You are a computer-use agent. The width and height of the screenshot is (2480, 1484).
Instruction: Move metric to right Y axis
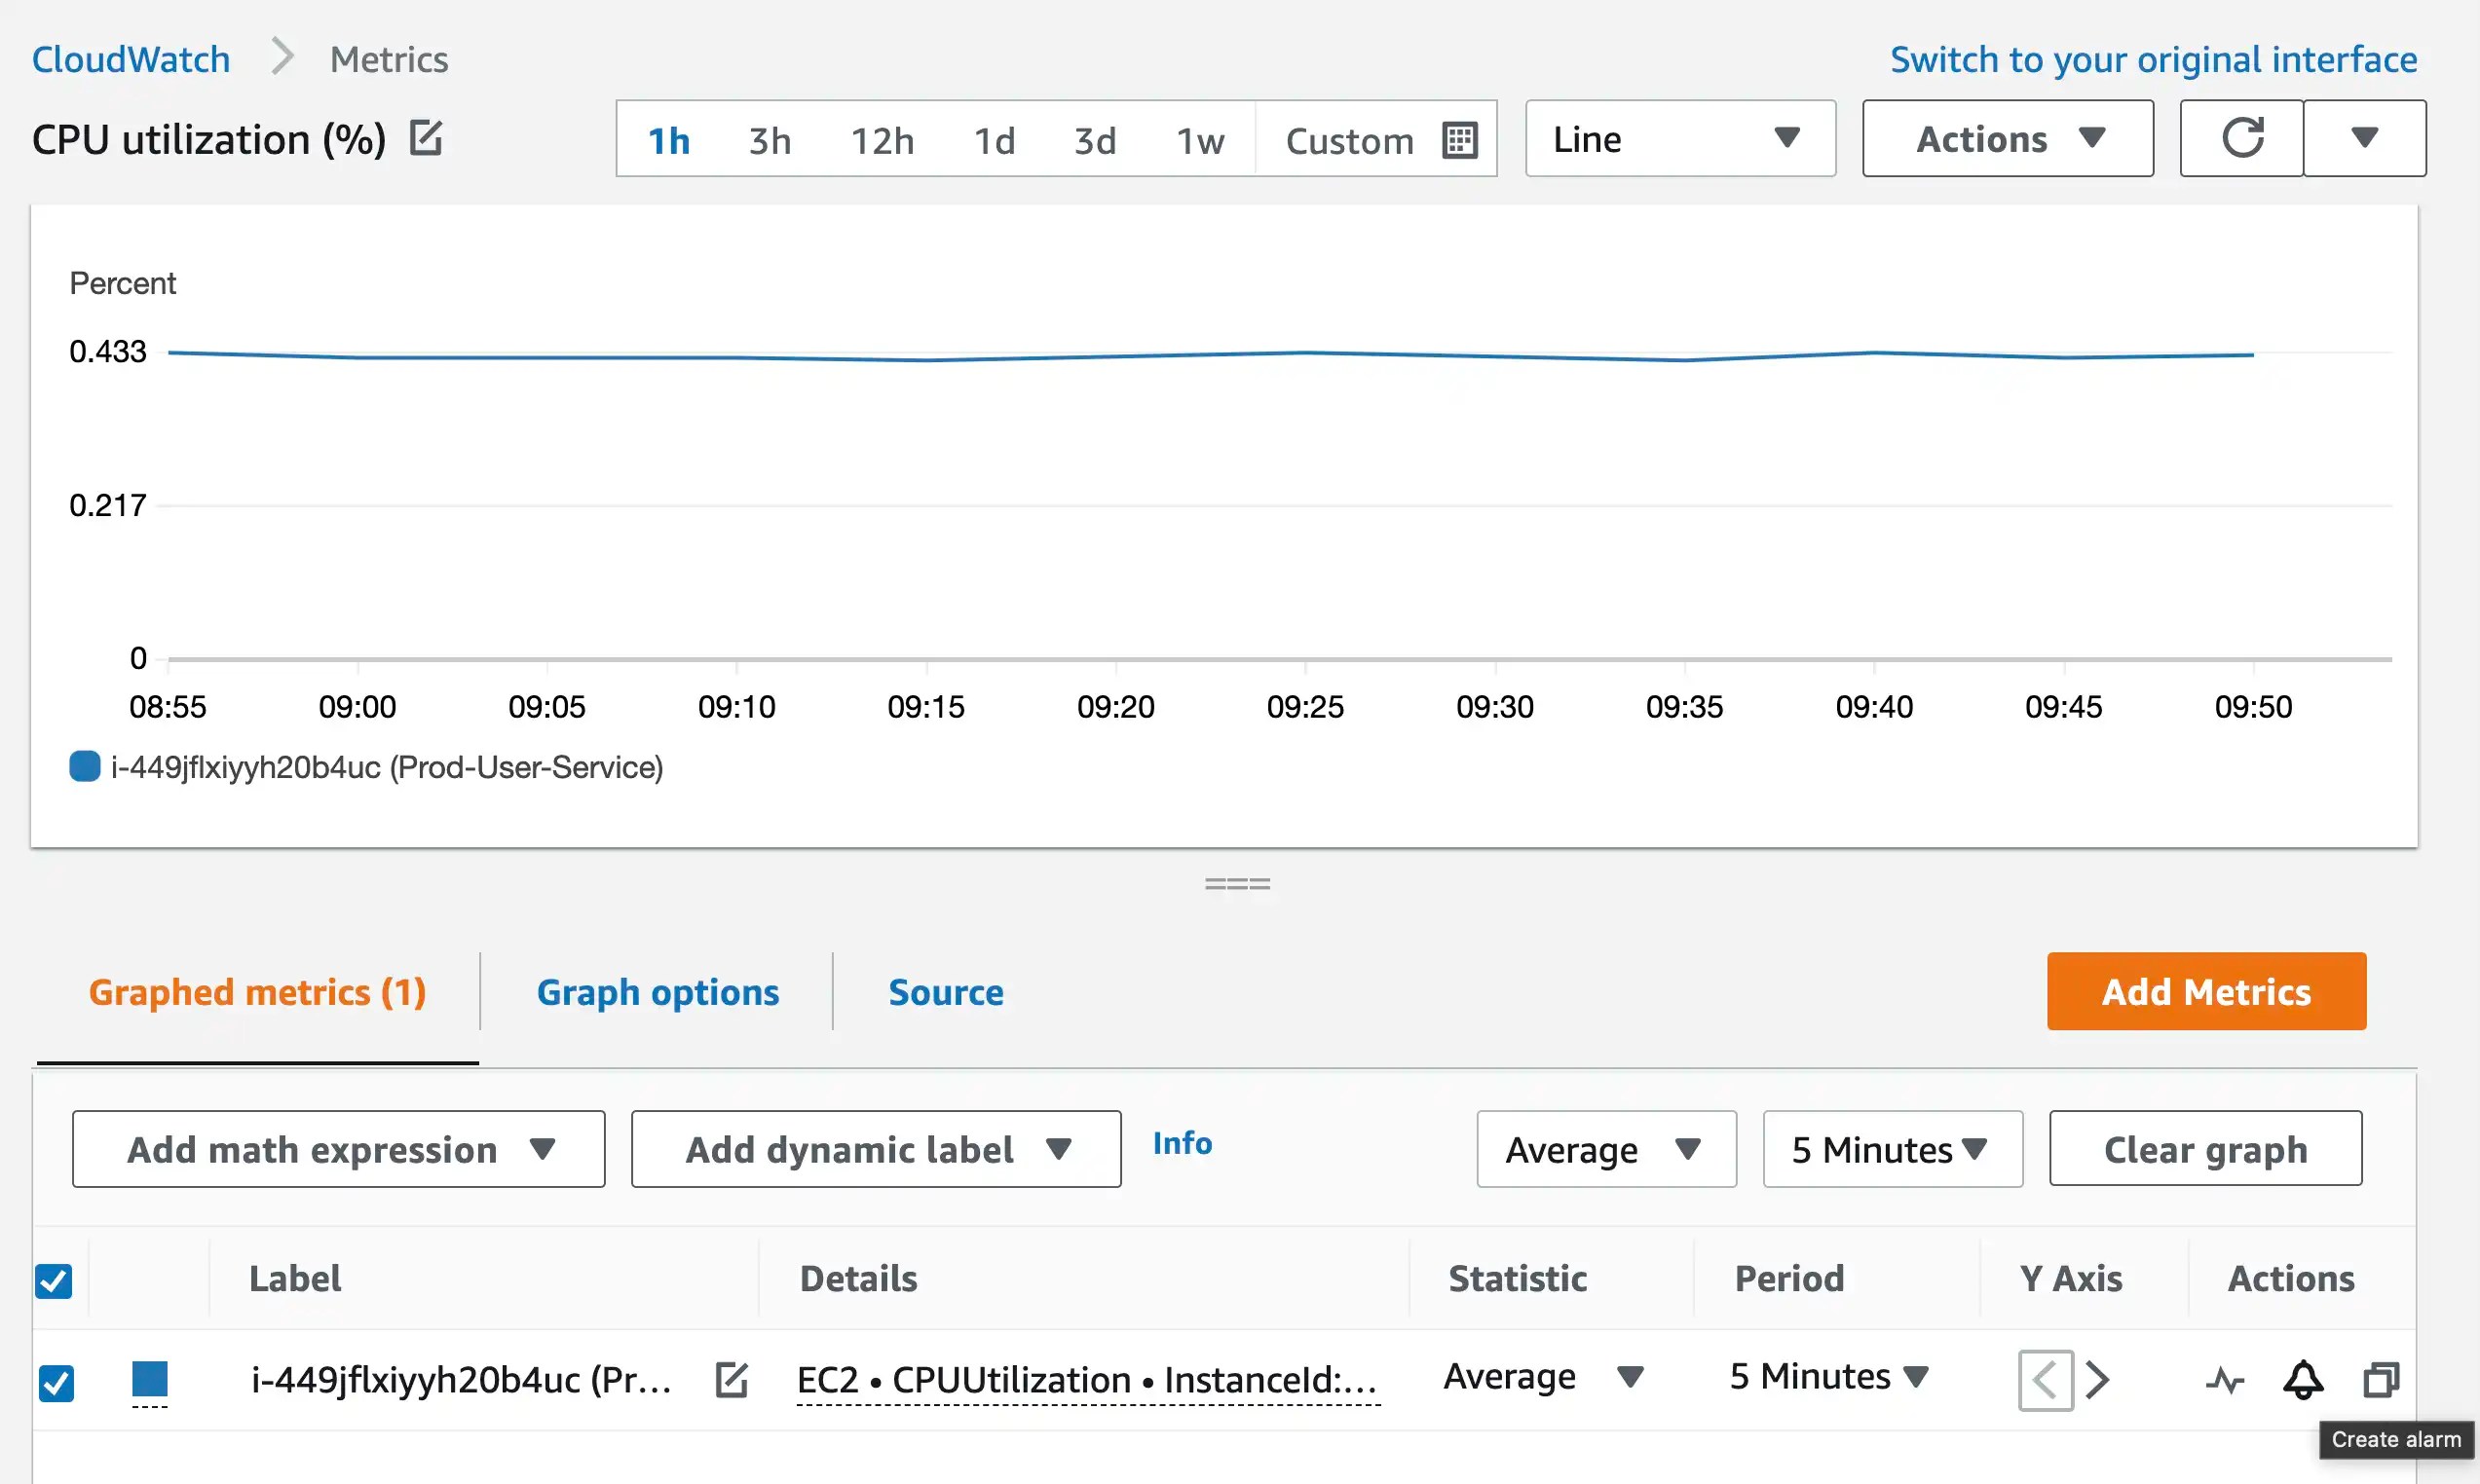click(x=2098, y=1379)
